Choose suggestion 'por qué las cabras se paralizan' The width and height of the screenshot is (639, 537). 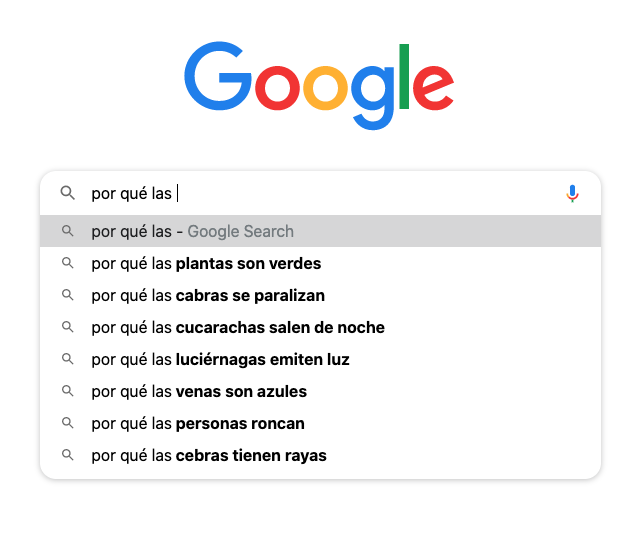pyautogui.click(x=320, y=295)
